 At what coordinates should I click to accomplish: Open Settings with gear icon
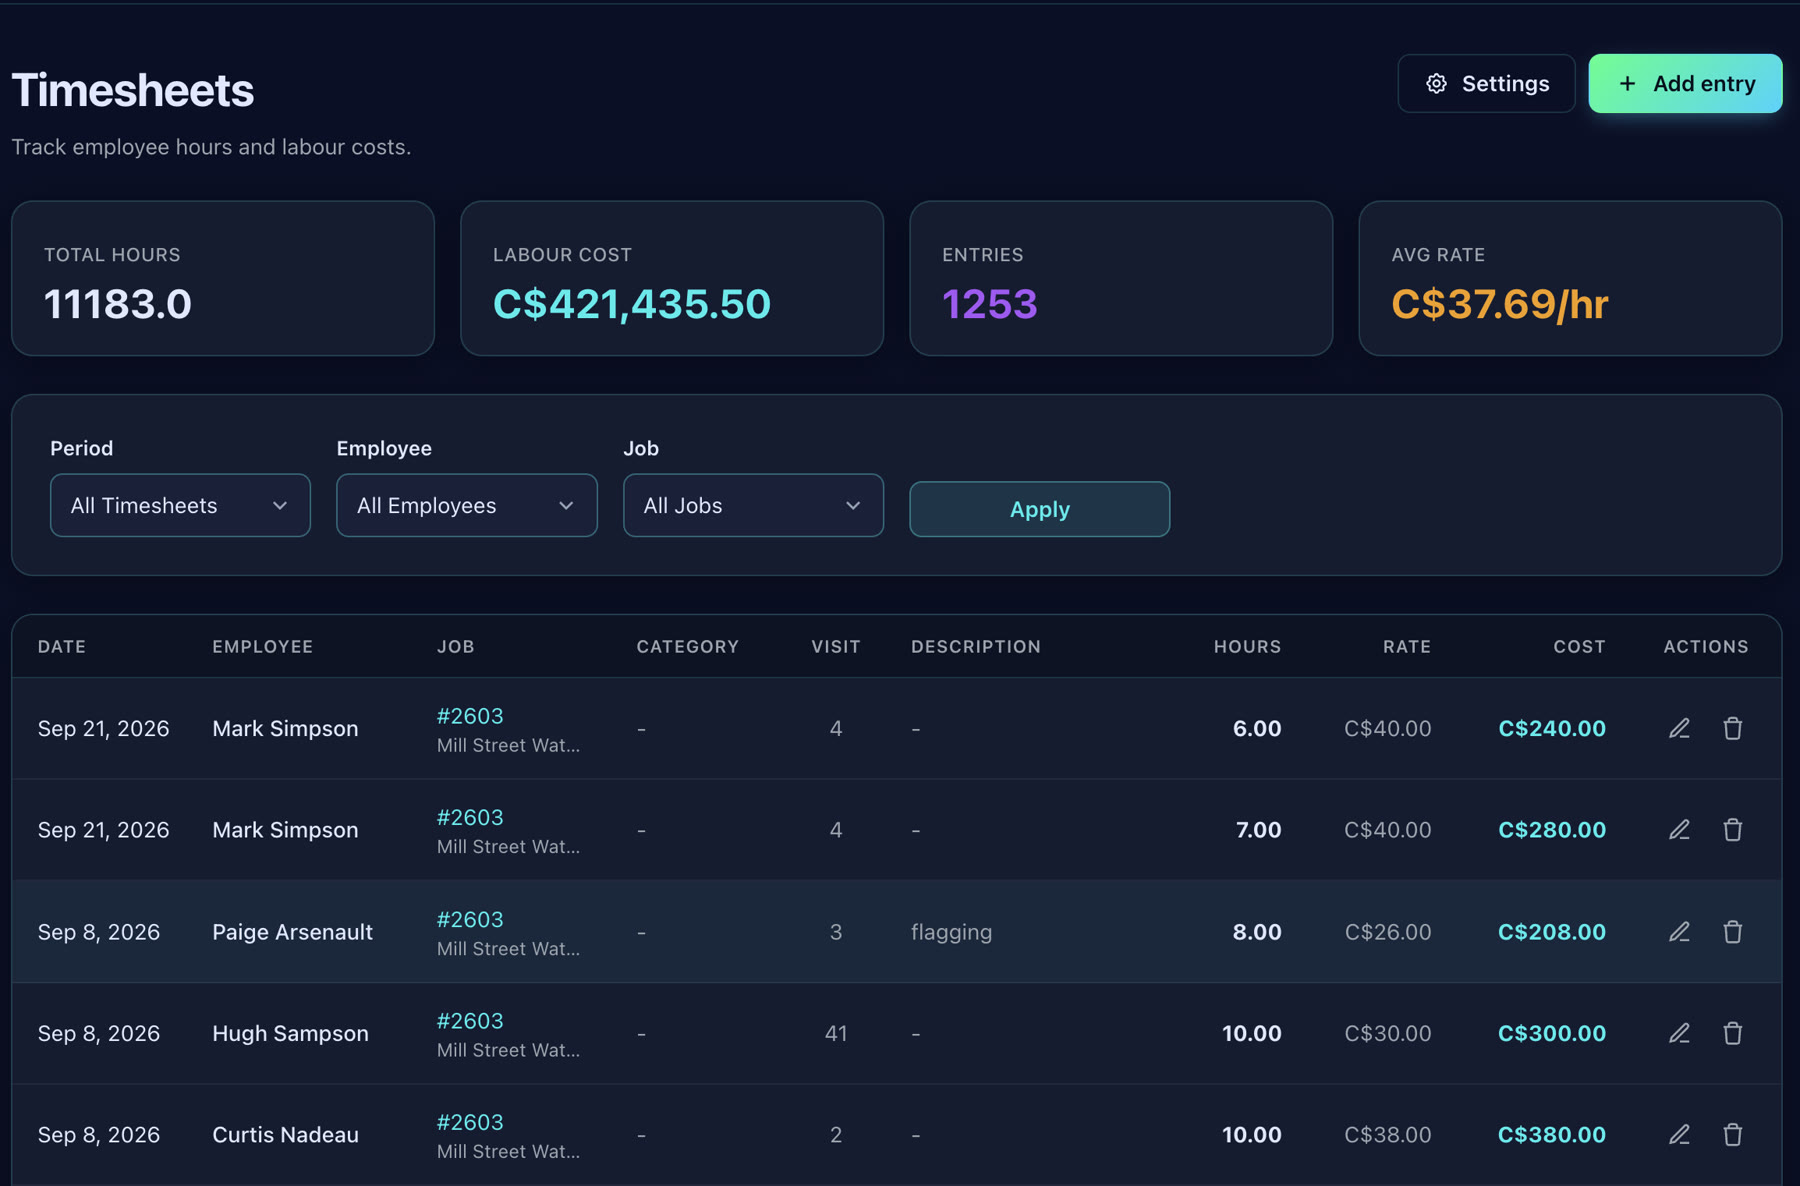click(x=1486, y=83)
